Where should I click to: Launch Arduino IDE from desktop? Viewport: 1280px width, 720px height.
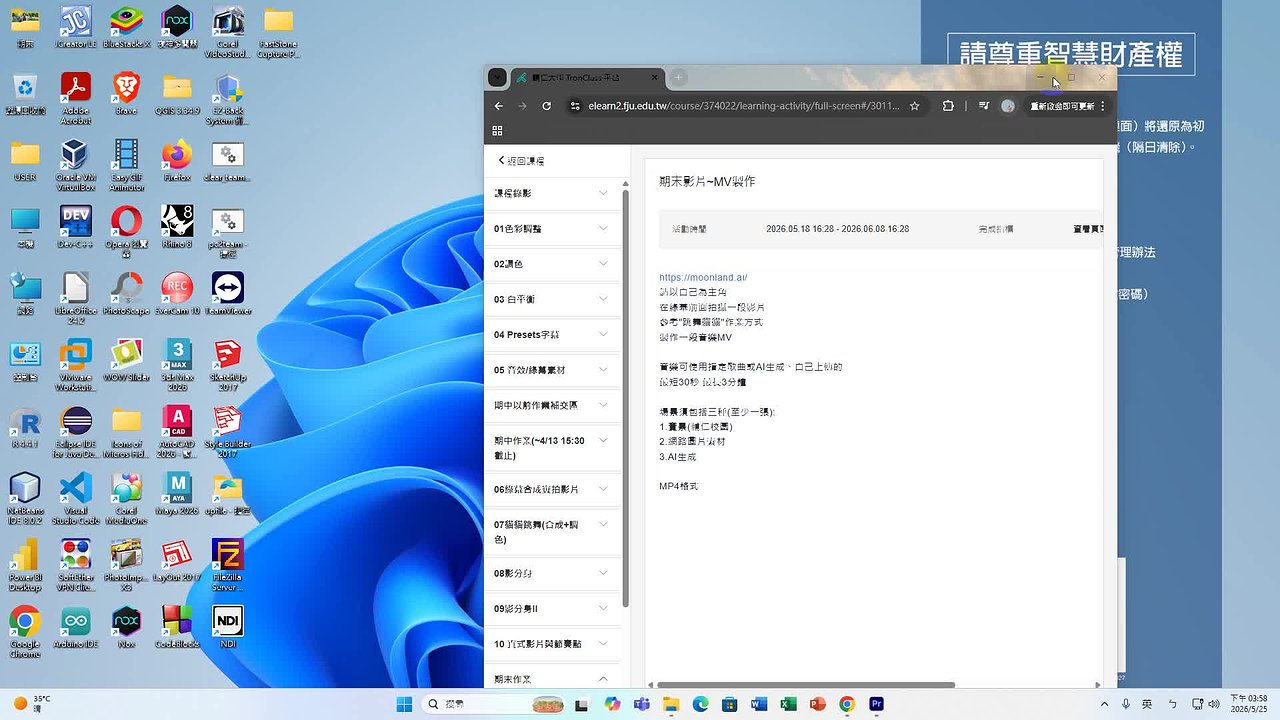point(76,628)
